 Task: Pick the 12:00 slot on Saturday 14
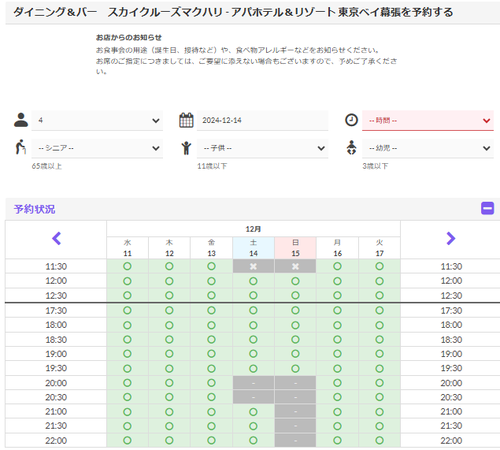point(253,281)
